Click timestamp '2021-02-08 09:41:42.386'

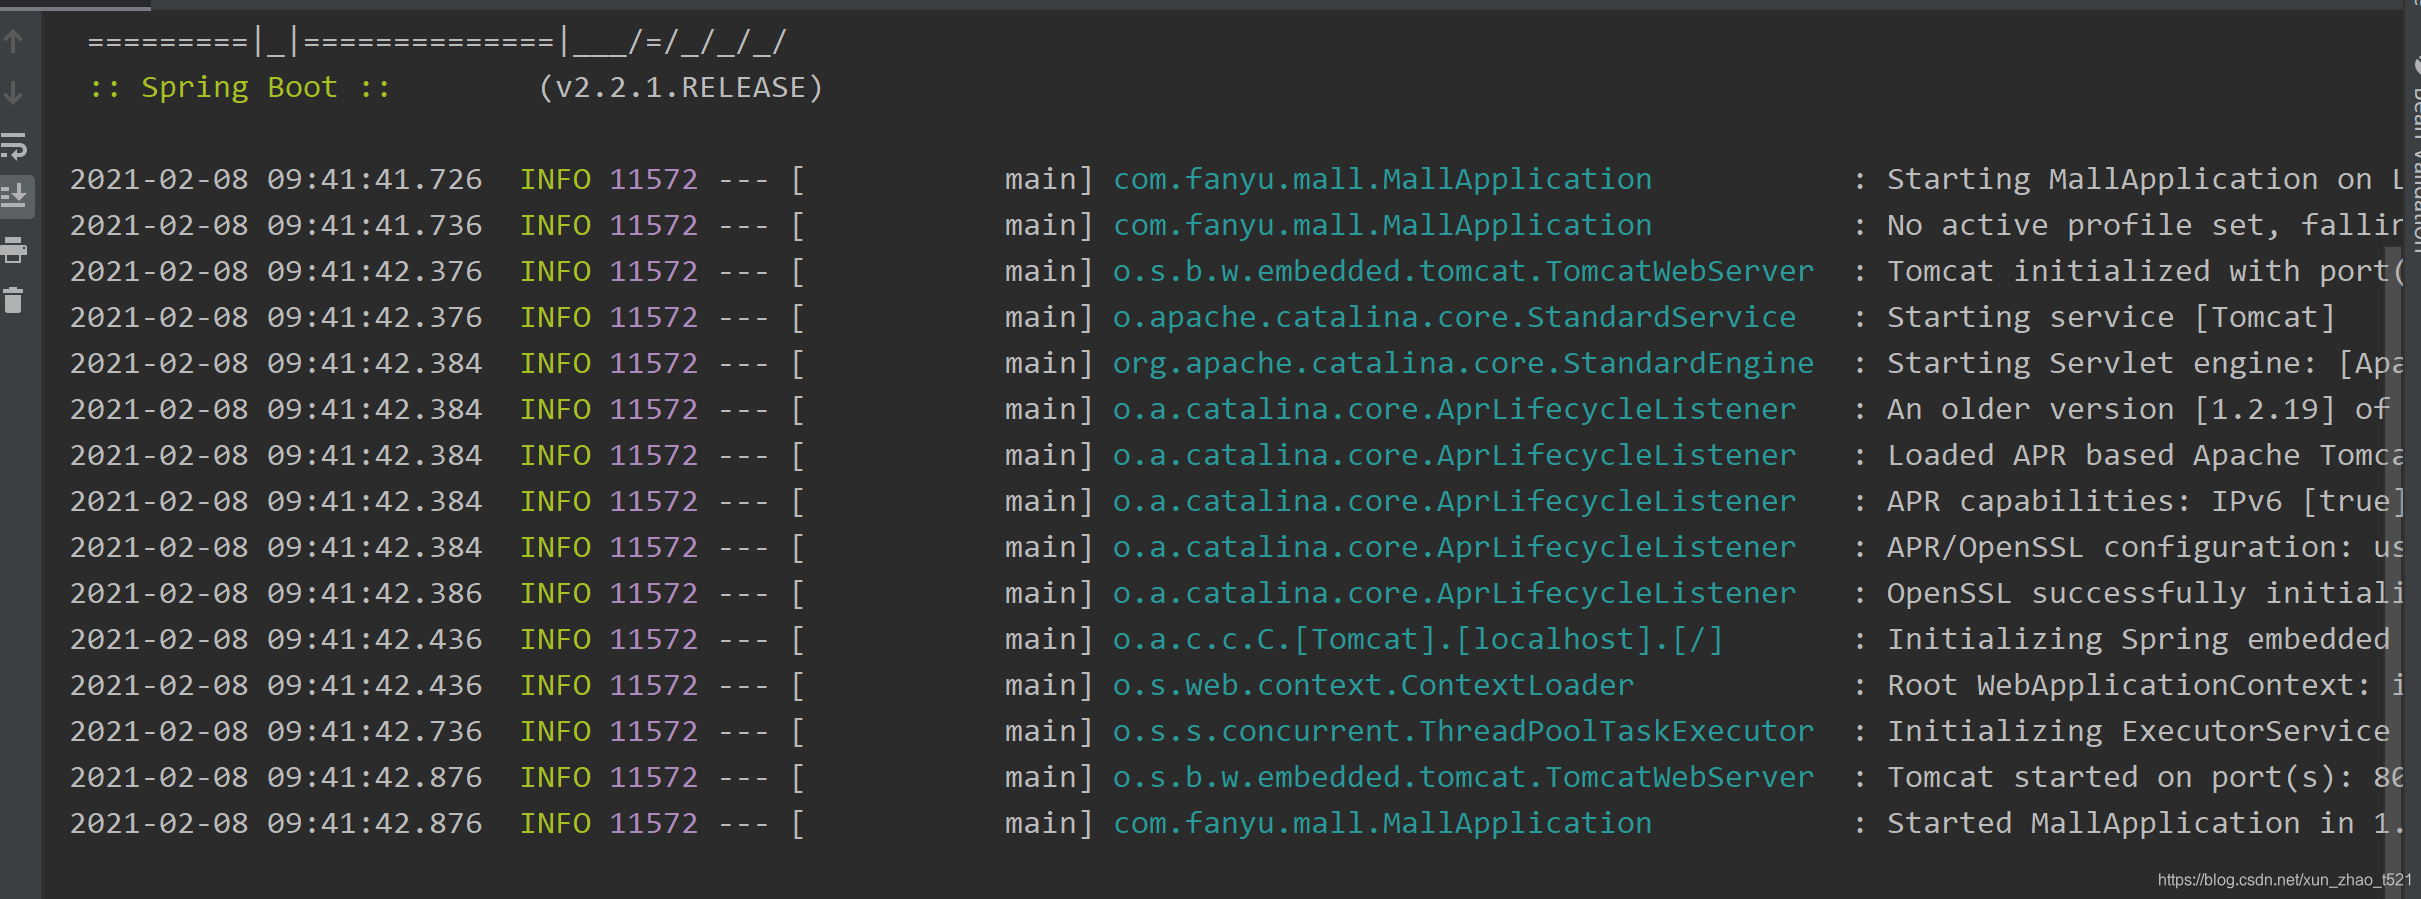coord(276,594)
